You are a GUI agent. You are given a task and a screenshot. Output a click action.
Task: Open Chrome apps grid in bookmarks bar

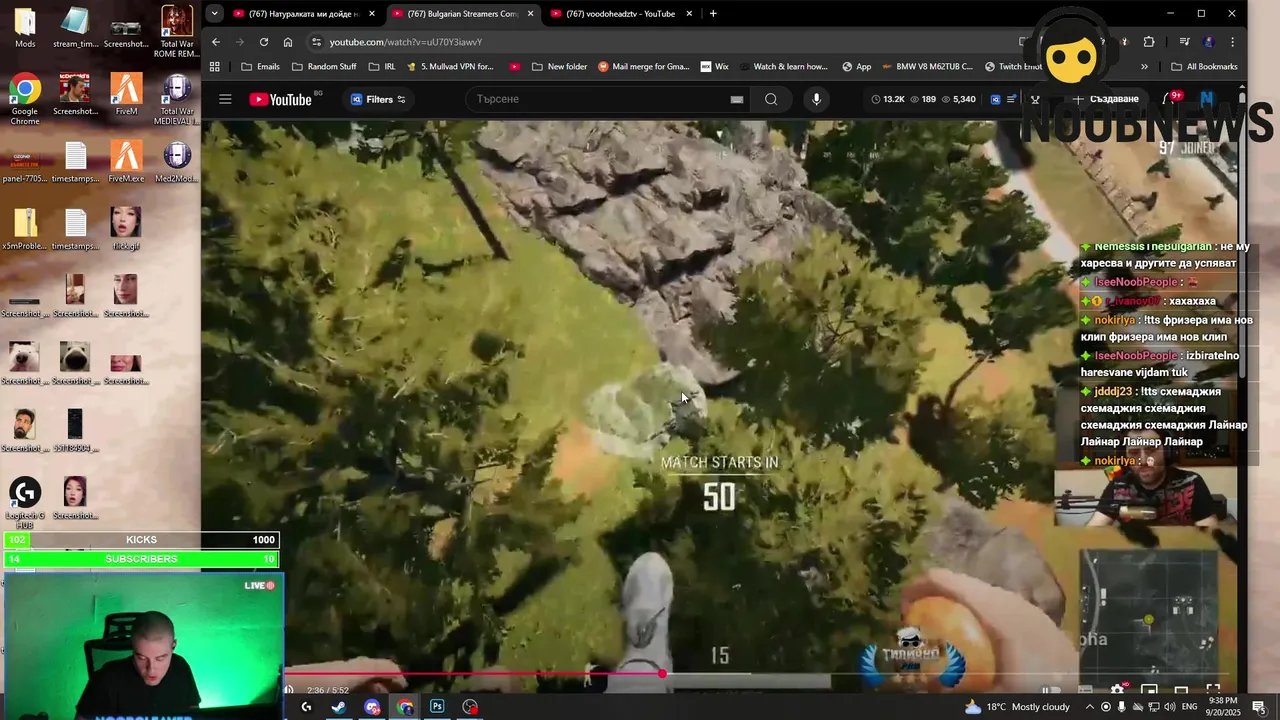click(x=214, y=67)
